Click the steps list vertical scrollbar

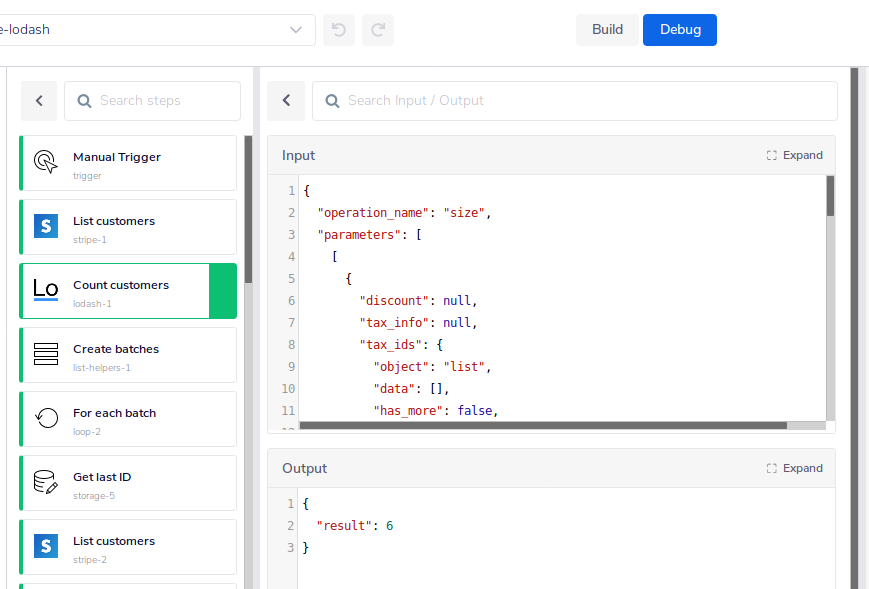(x=248, y=210)
